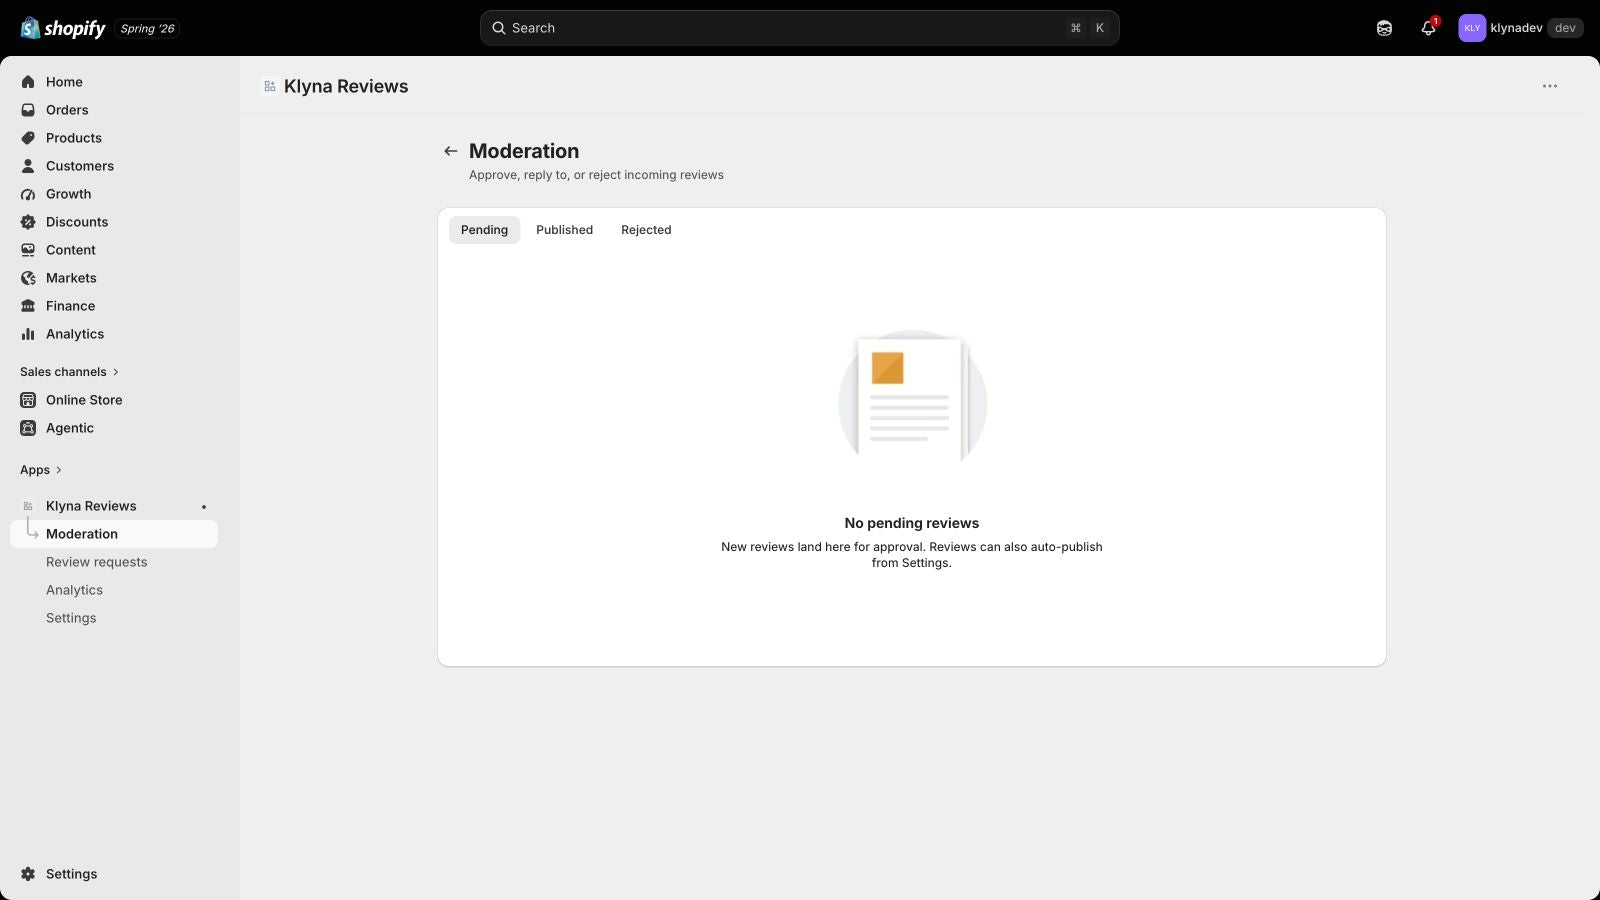Go to Discounts in the sidebar
This screenshot has width=1600, height=900.
click(77, 222)
